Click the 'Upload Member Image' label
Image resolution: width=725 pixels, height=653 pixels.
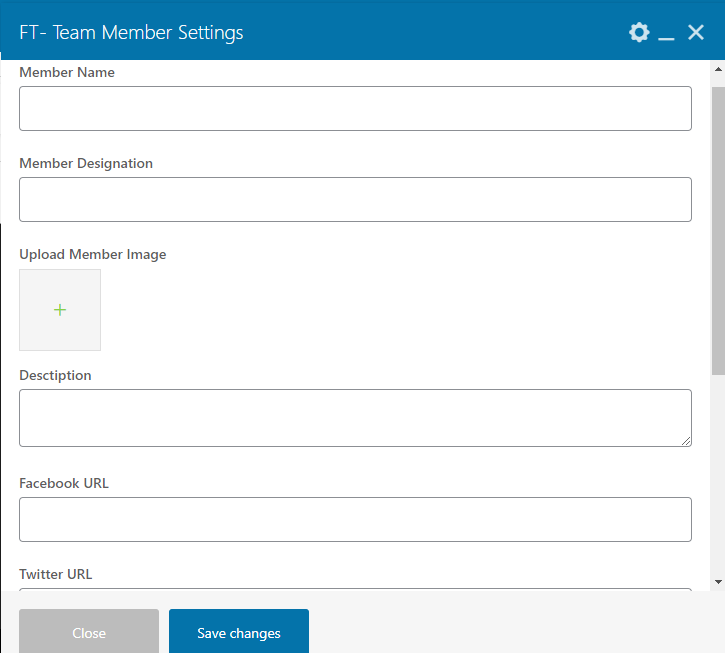click(93, 254)
